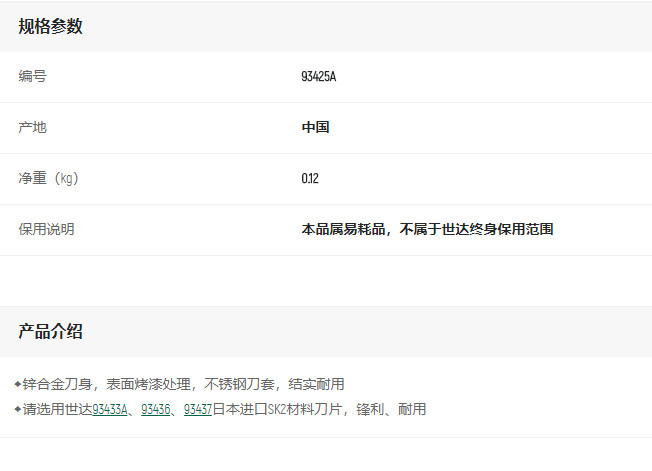Click the diamond bullet before 锌合金刀身
Image resolution: width=652 pixels, height=471 pixels.
[x=18, y=384]
